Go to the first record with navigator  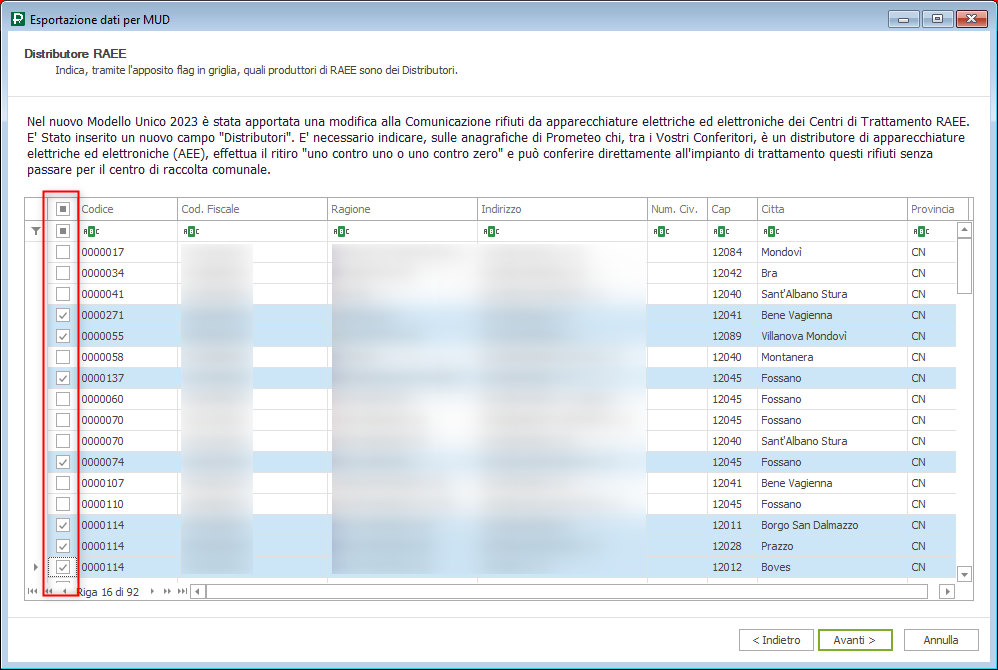tap(32, 591)
